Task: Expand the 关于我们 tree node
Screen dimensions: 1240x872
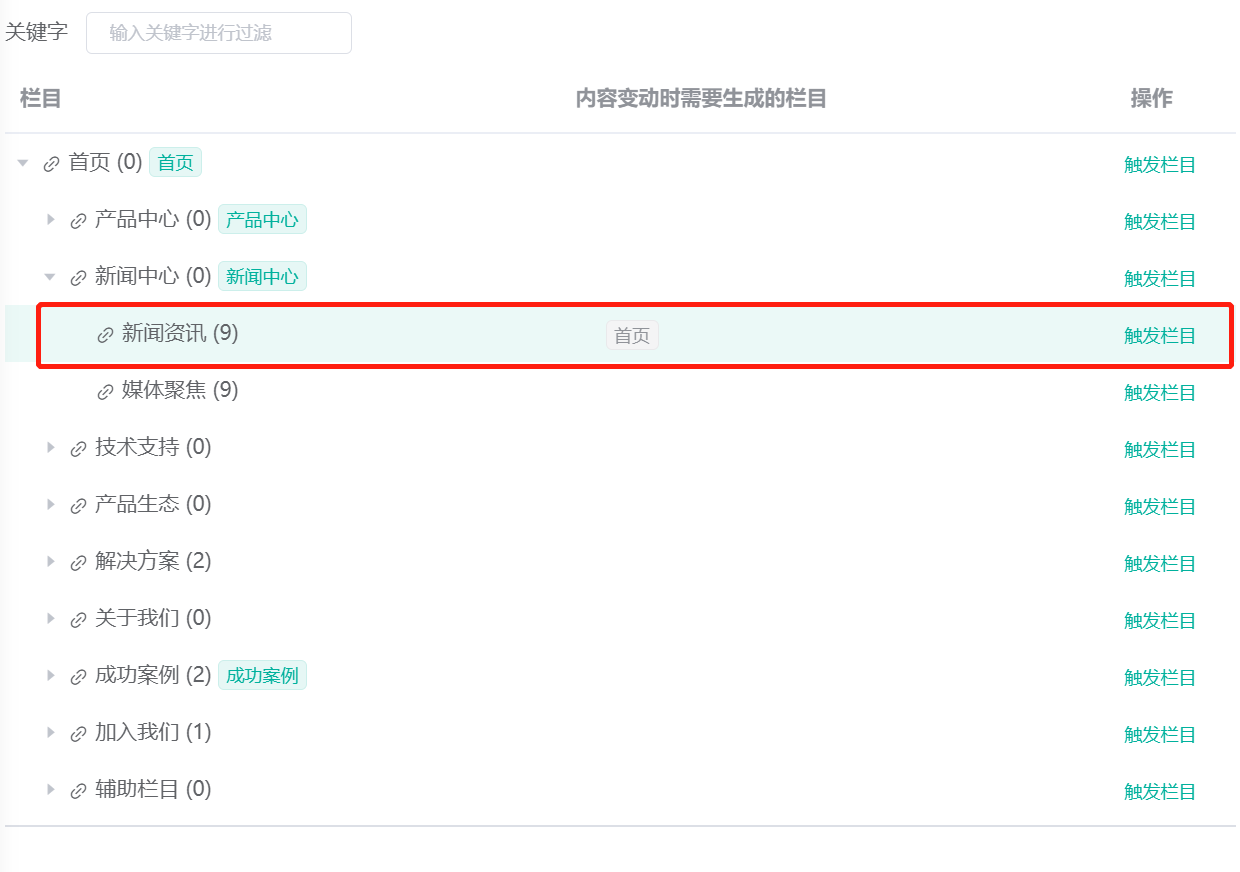Action: coord(50,618)
